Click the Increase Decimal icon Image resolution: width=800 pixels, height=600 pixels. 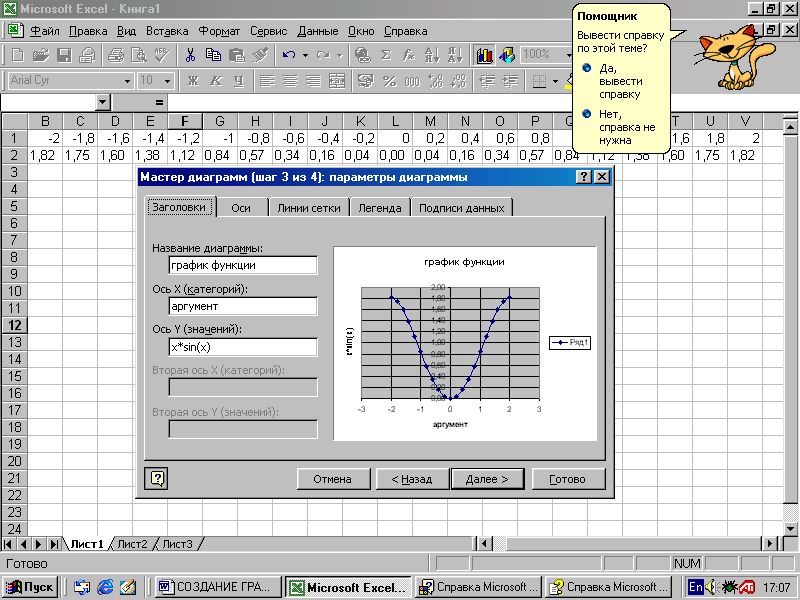(x=435, y=81)
